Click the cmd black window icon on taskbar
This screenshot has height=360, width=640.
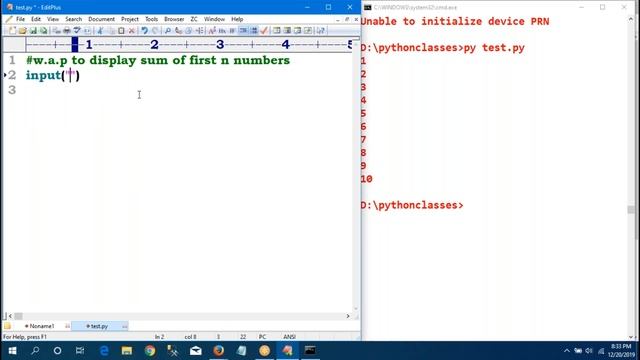310,351
